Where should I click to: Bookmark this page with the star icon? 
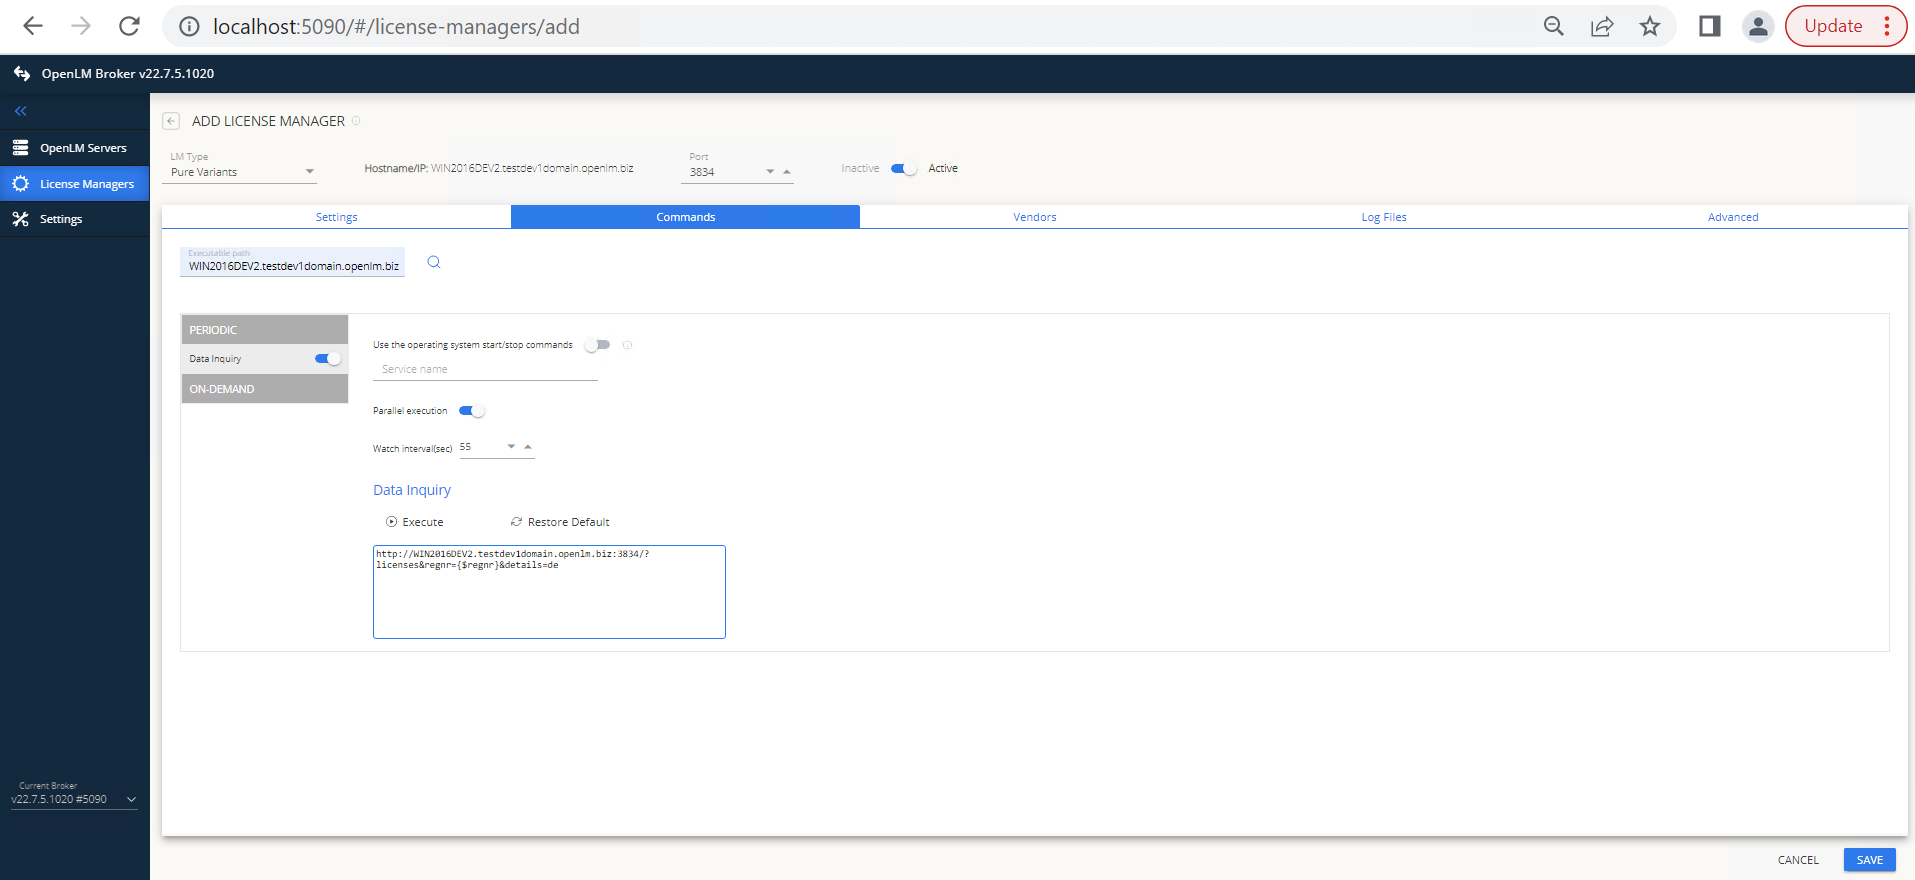(1649, 27)
